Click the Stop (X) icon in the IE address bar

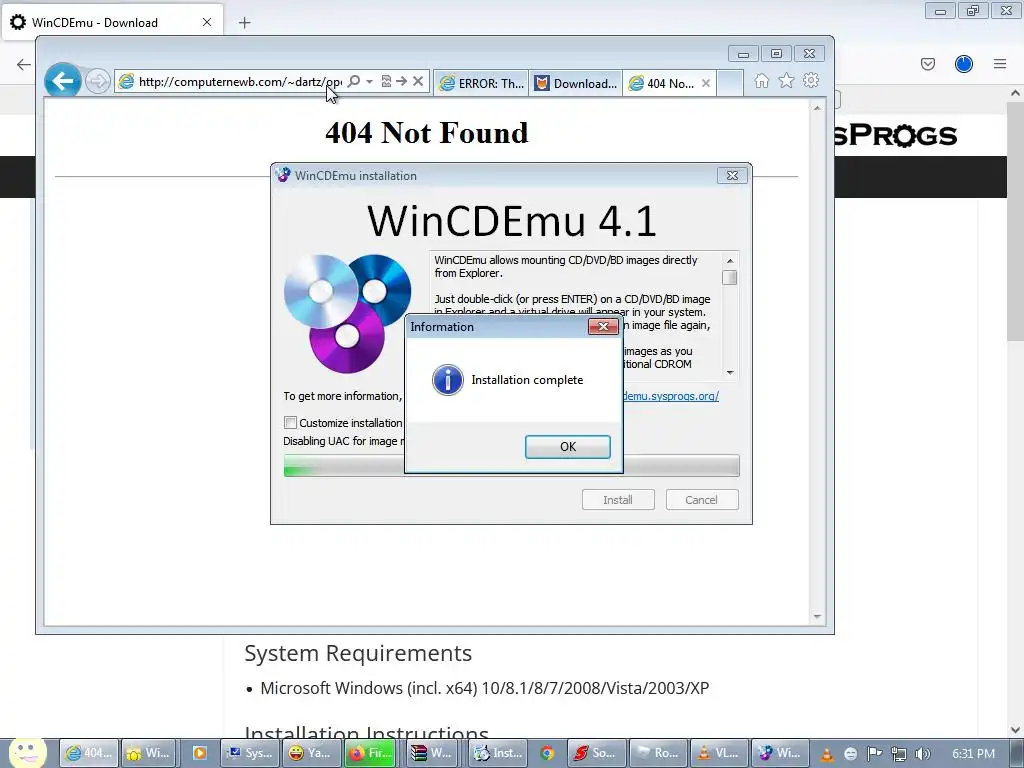coord(418,81)
